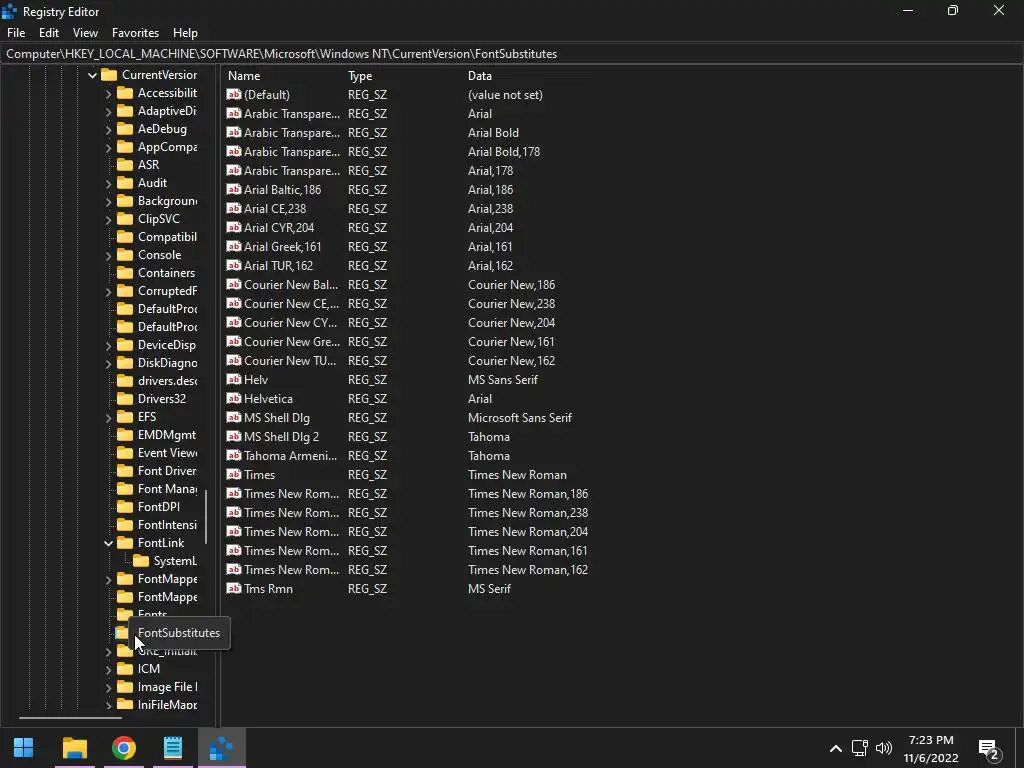The width and height of the screenshot is (1024, 768).
Task: Open the Help menu
Action: point(185,33)
